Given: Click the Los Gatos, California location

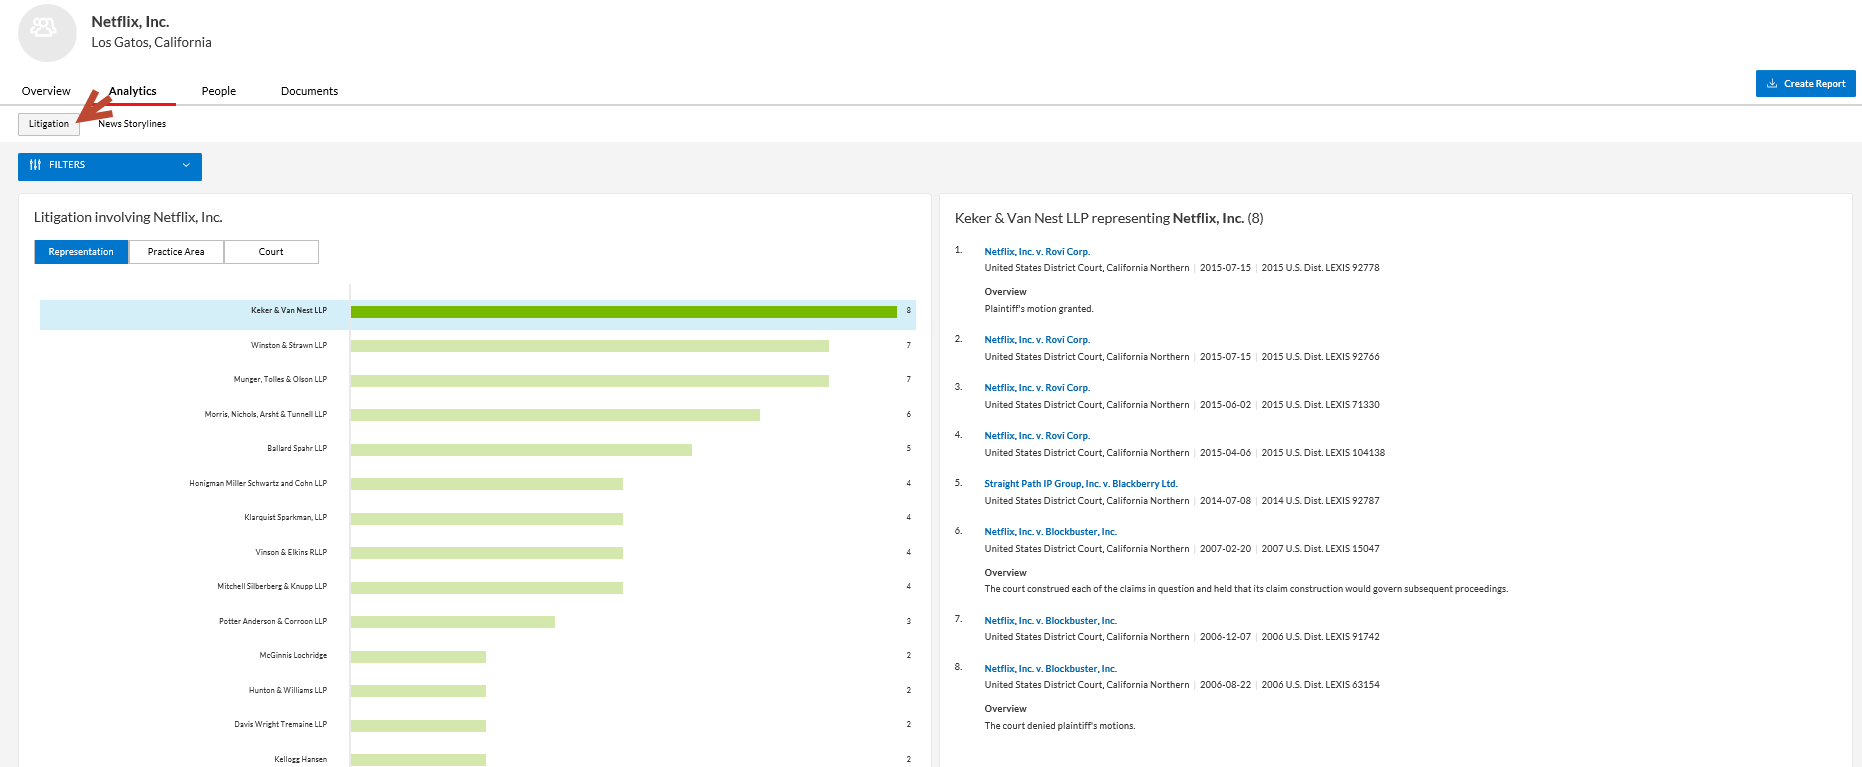Looking at the screenshot, I should point(151,43).
